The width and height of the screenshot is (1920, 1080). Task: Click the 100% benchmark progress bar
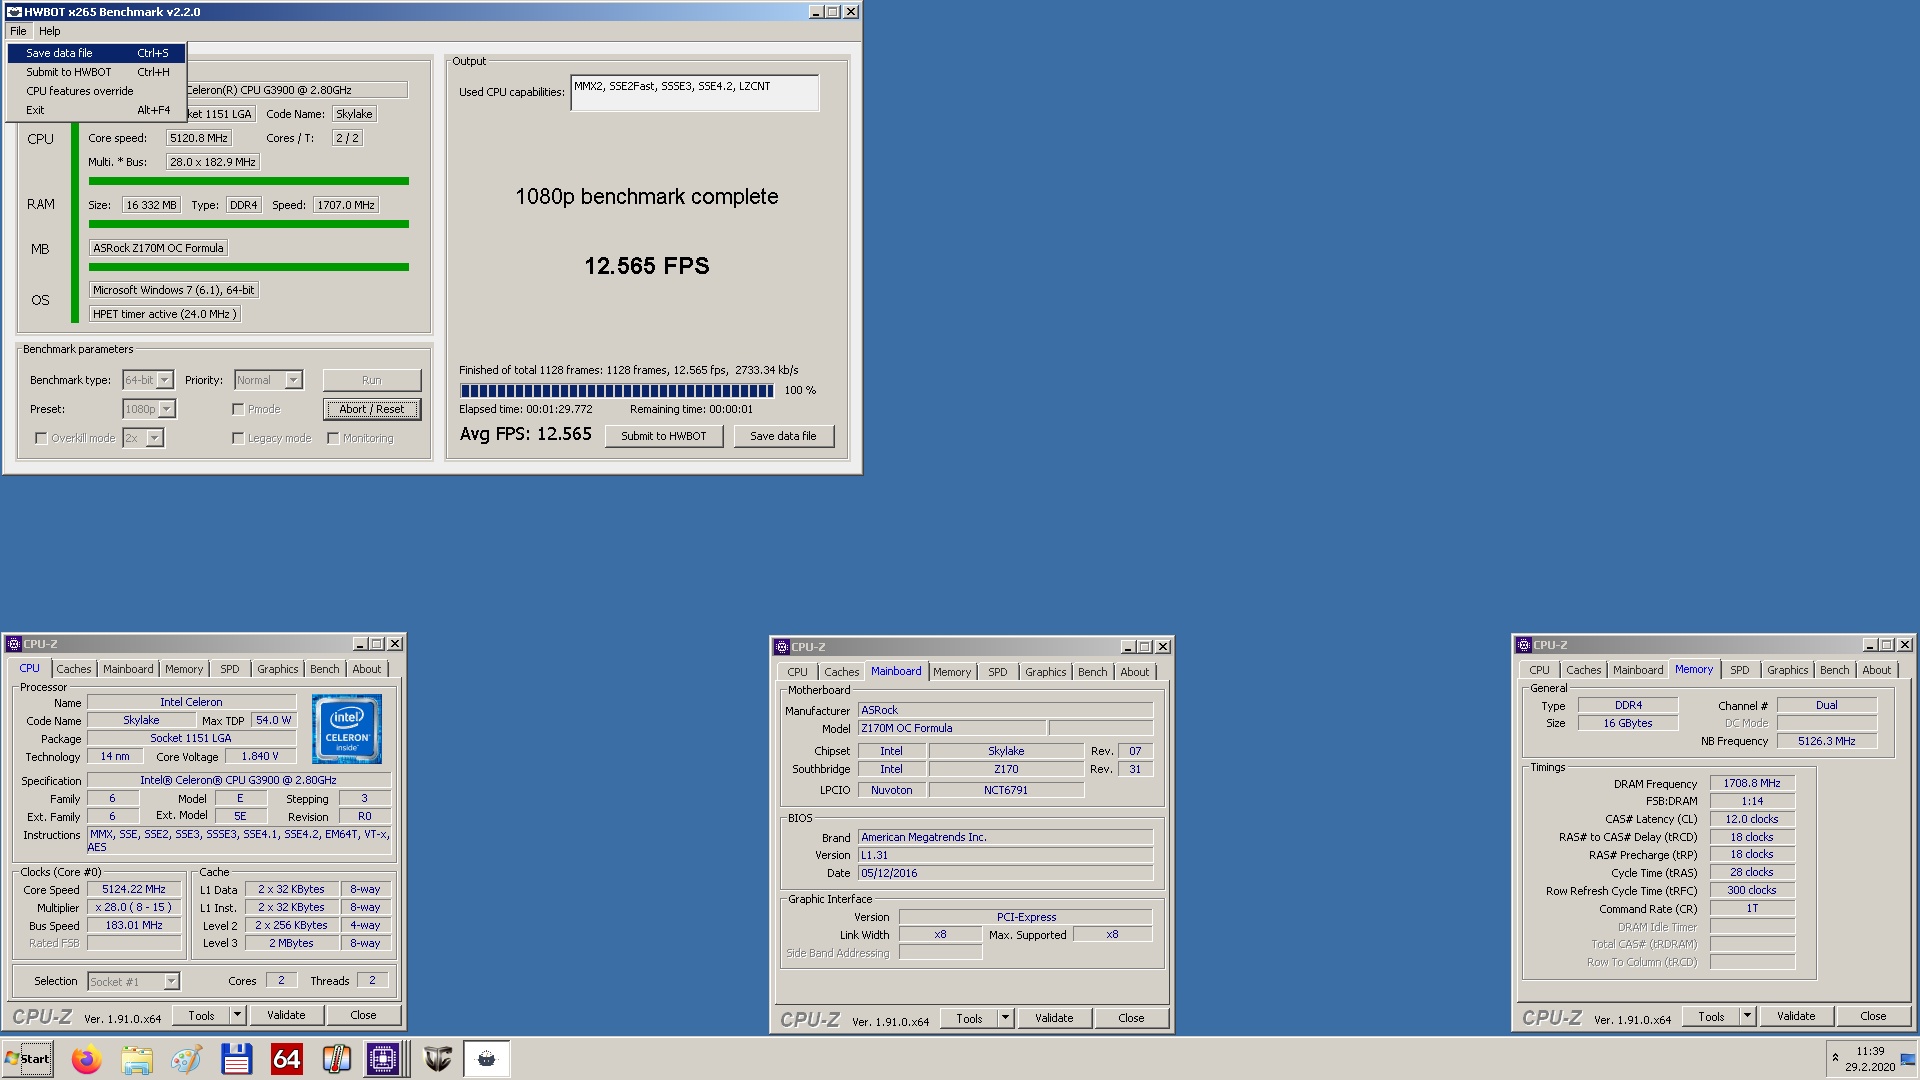point(617,390)
